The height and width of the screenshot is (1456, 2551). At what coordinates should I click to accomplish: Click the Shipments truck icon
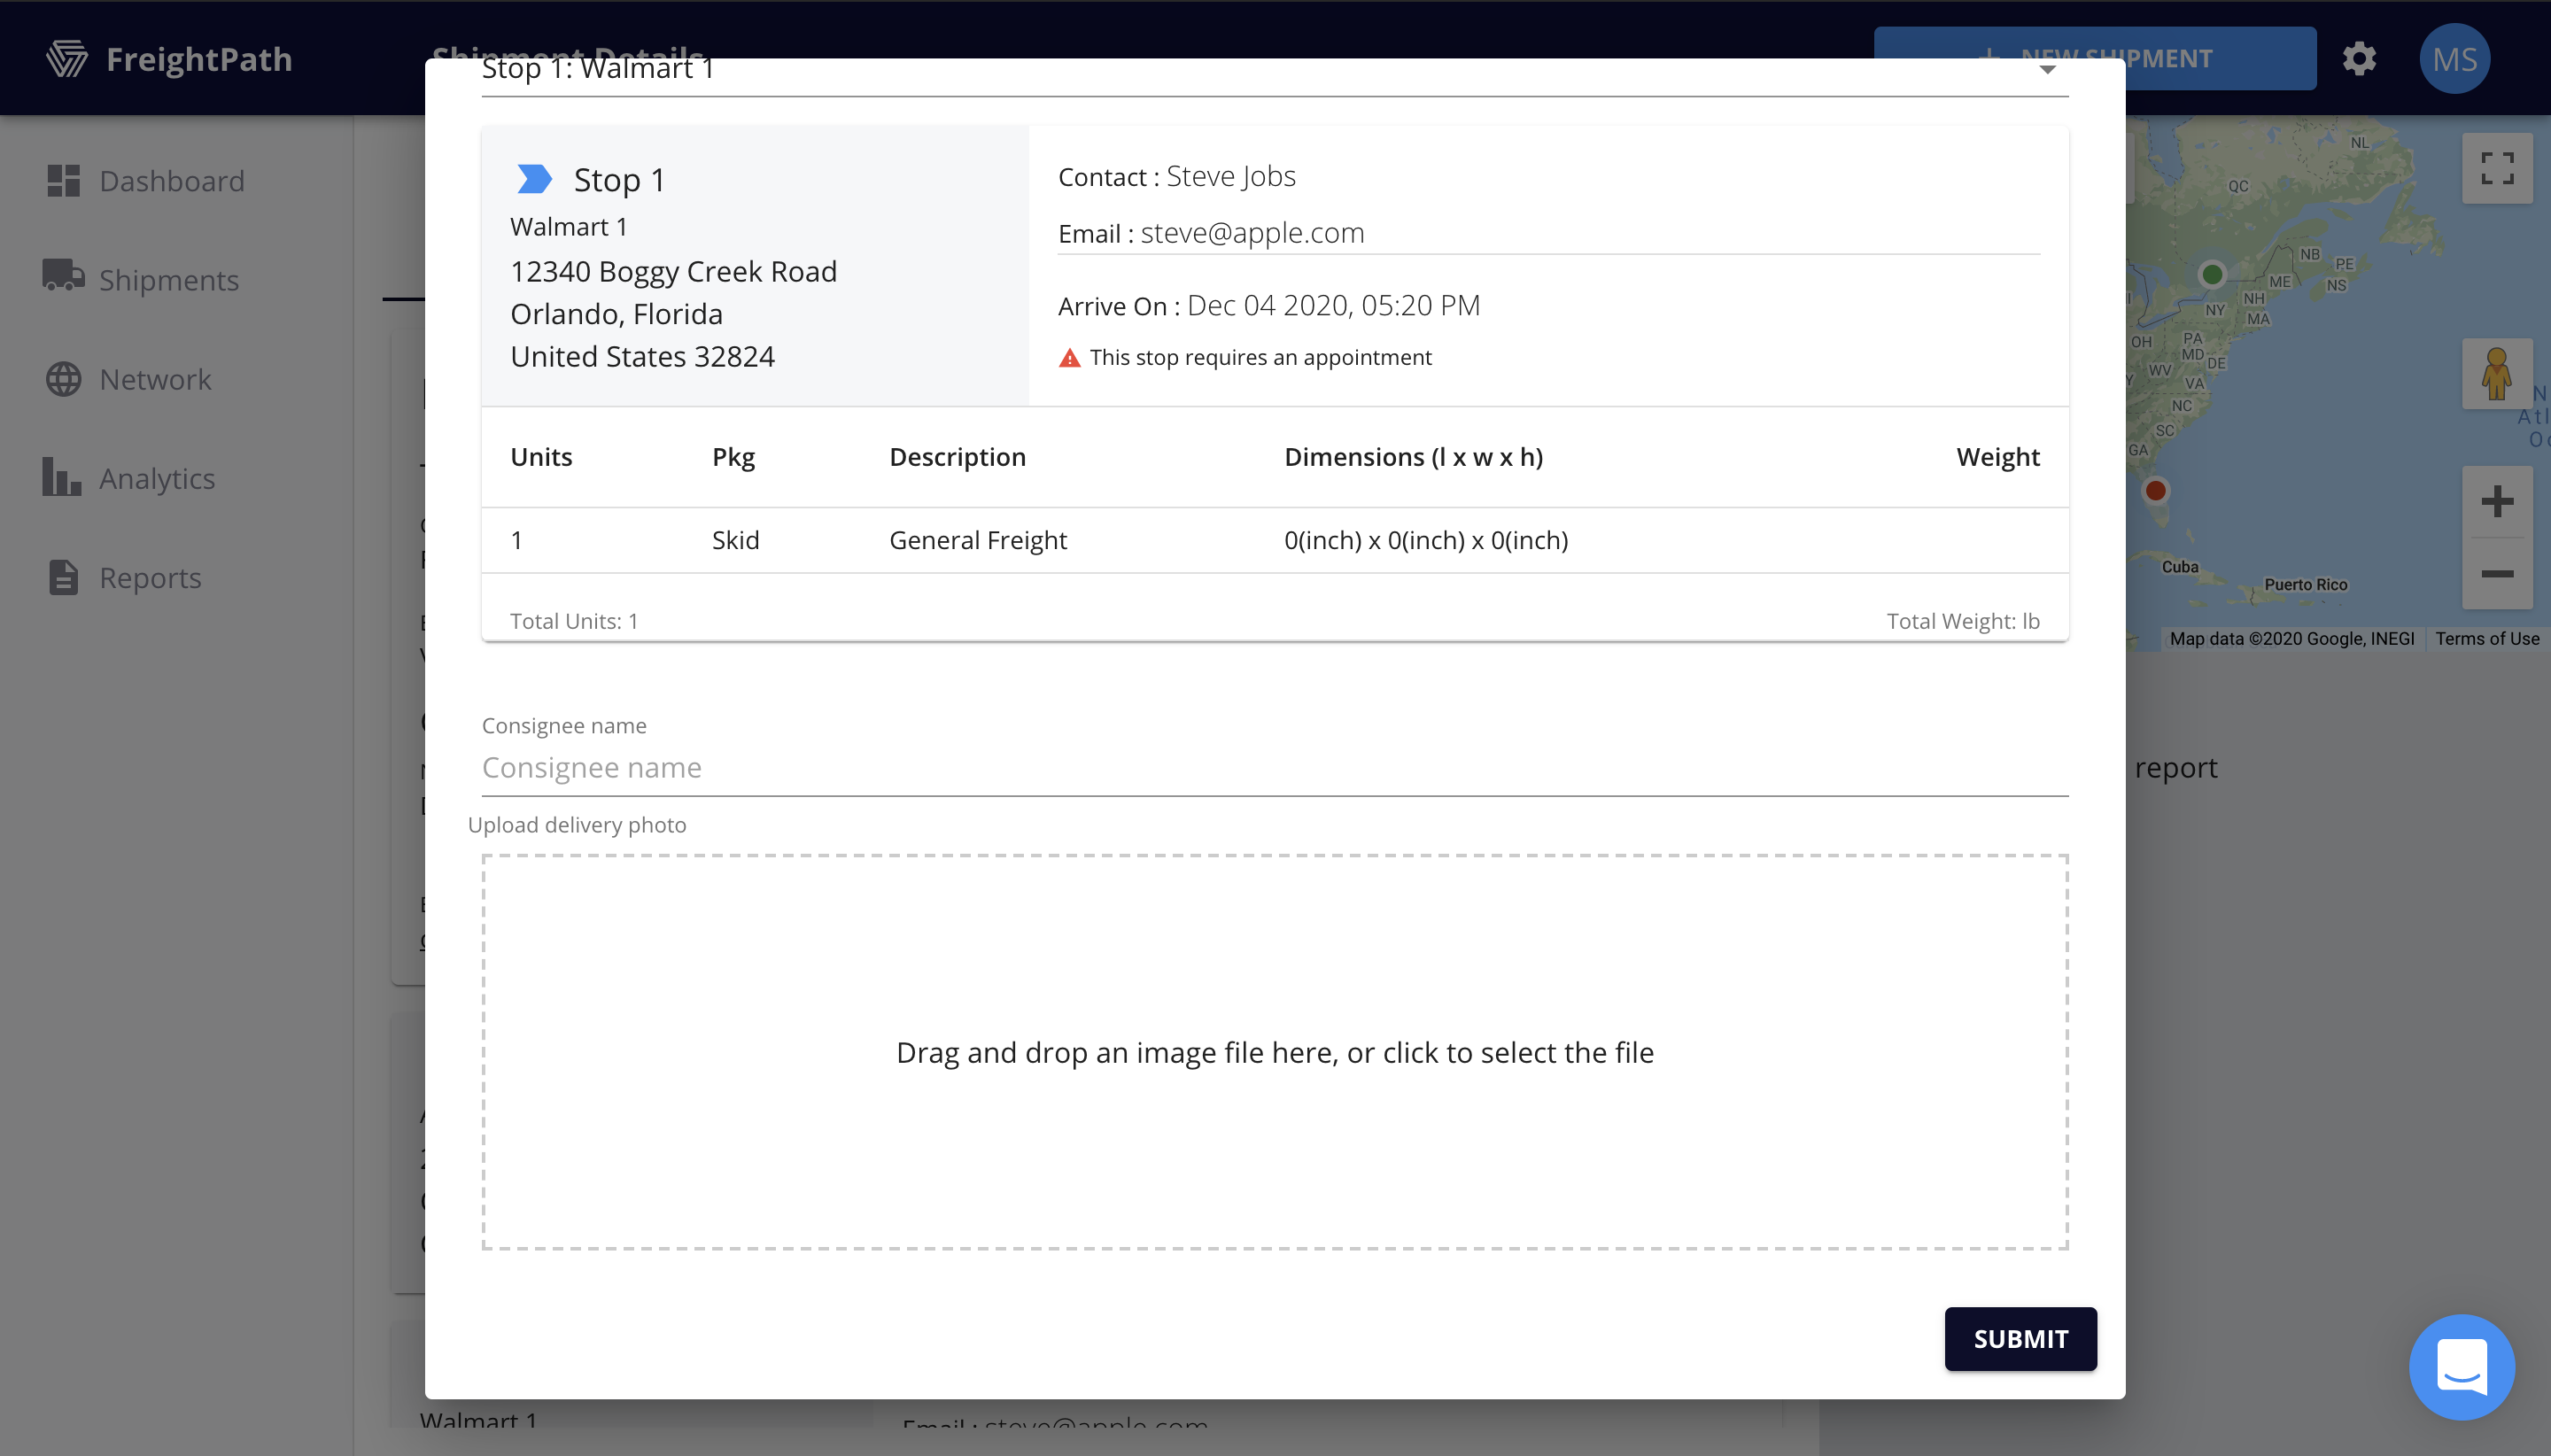click(63, 275)
